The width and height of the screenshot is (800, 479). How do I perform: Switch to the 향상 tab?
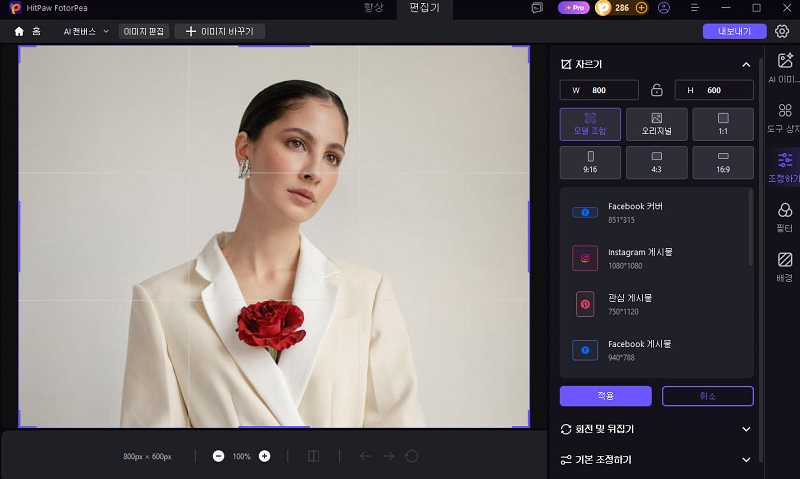373,8
